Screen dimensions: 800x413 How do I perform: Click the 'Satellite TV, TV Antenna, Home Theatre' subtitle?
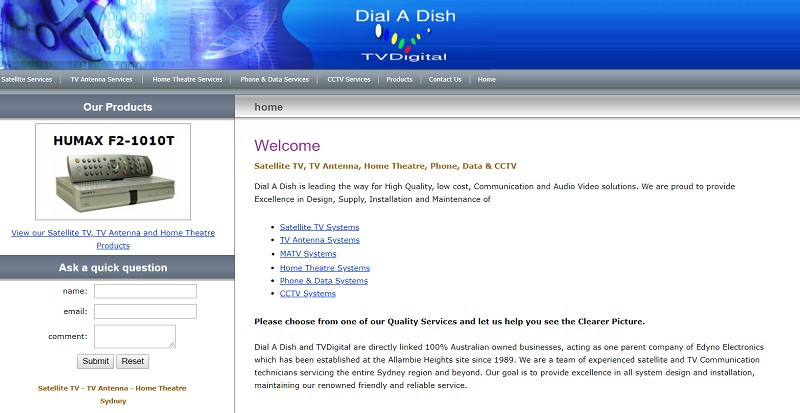point(385,166)
